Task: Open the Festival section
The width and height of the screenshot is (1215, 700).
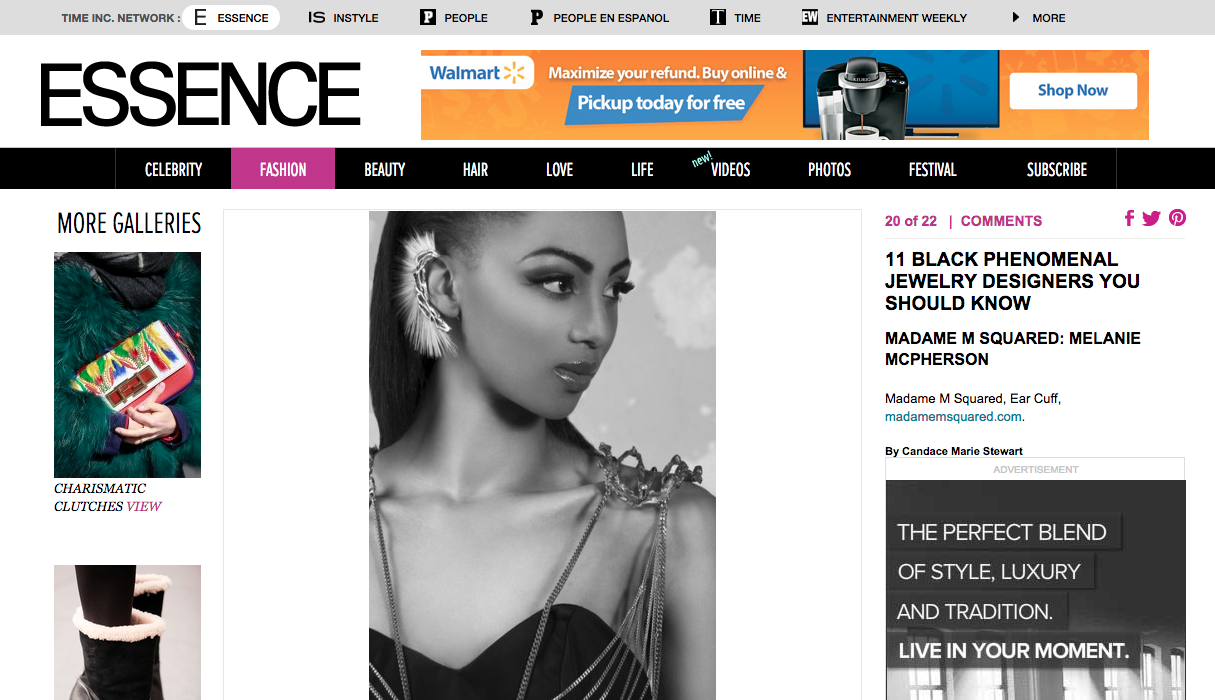Action: (932, 169)
